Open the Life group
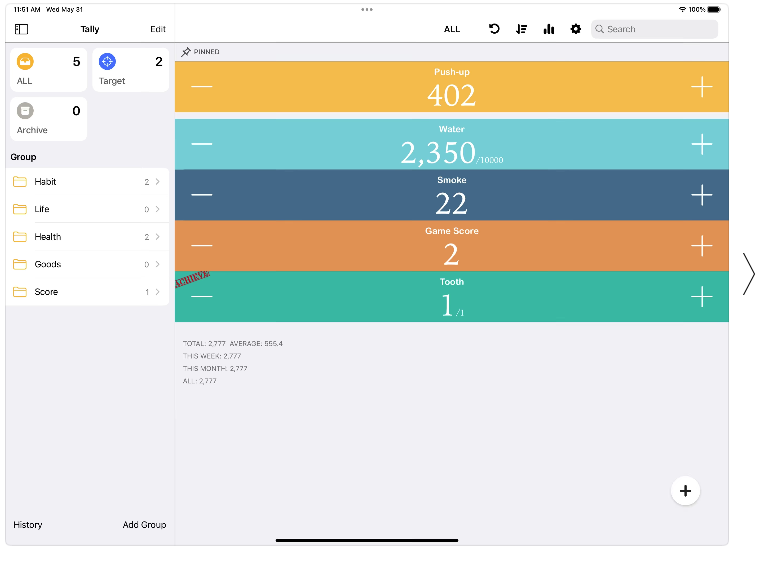This screenshot has height=566, width=760. (x=87, y=209)
